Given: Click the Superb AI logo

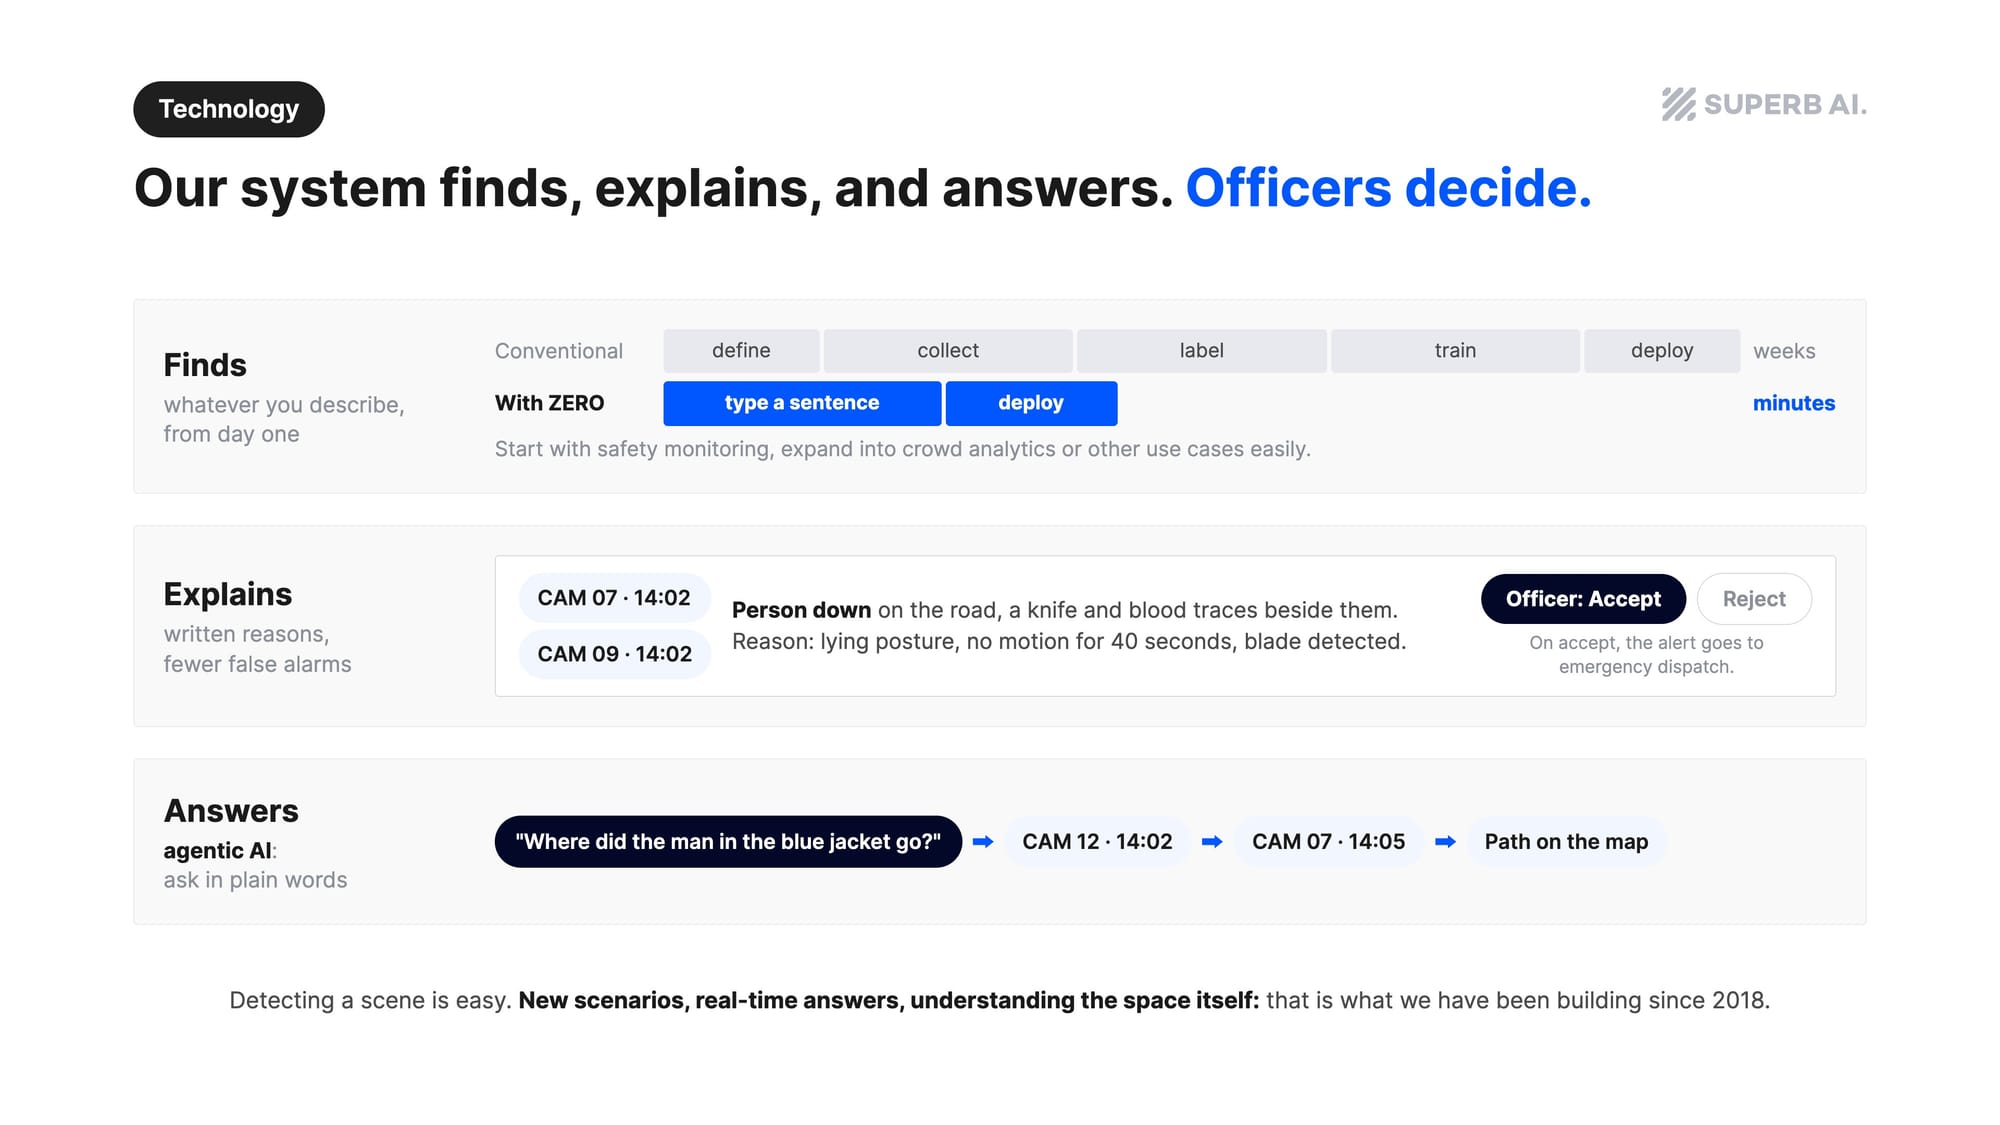Looking at the screenshot, I should tap(1764, 104).
